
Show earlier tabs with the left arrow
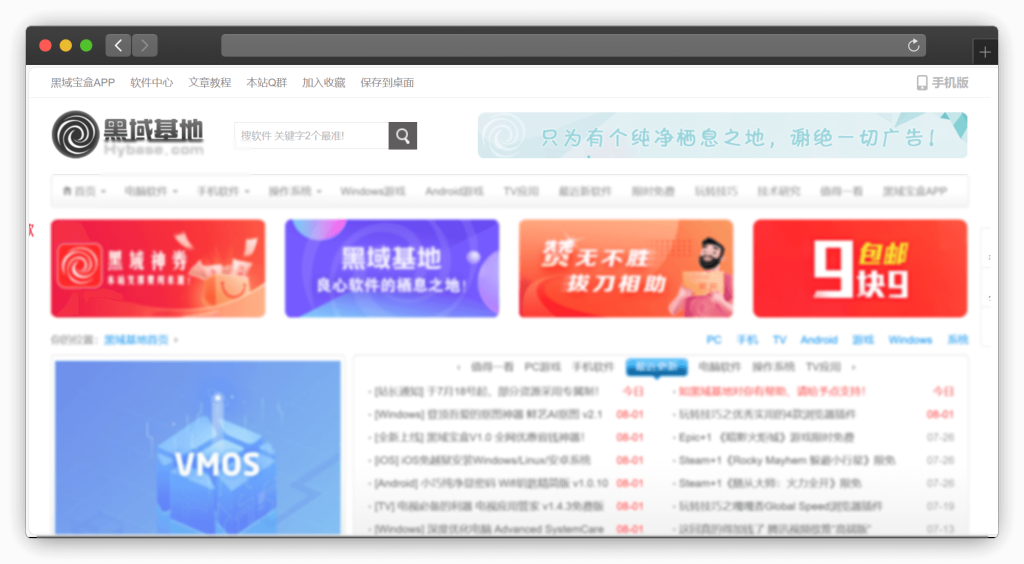click(458, 367)
